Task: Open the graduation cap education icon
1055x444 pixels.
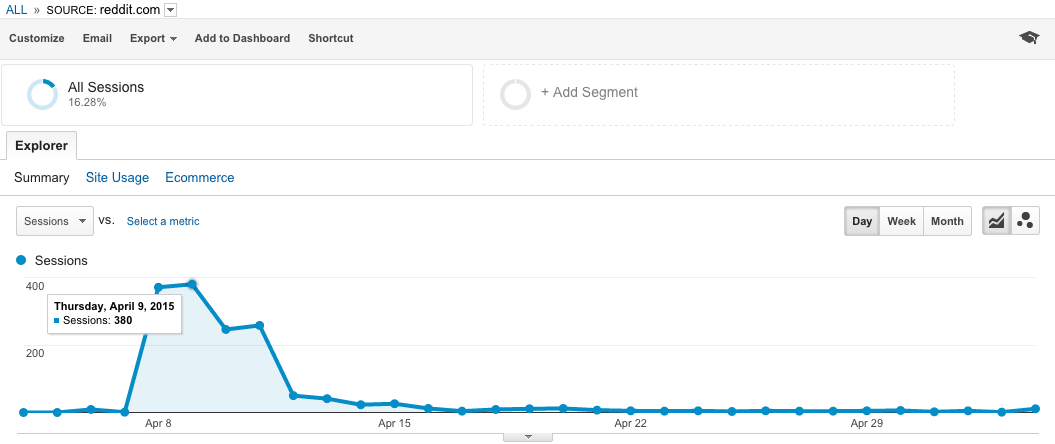Action: click(x=1029, y=38)
